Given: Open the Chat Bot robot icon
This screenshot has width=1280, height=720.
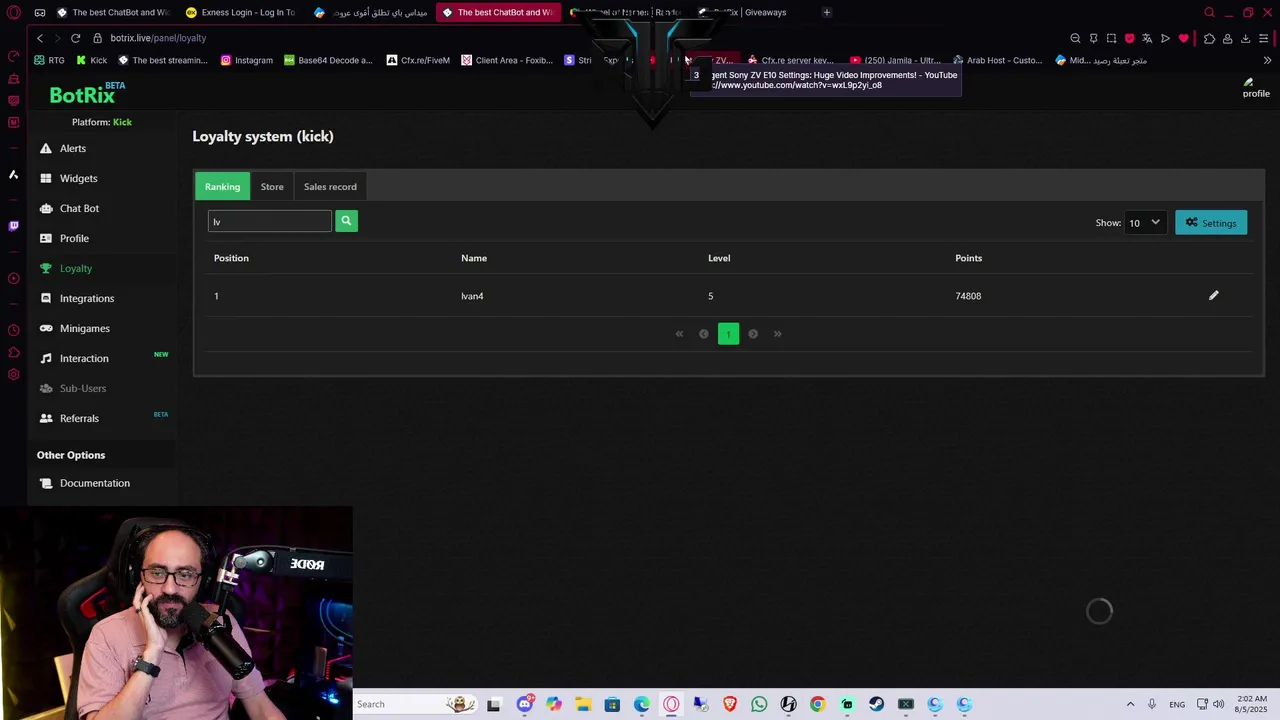Looking at the screenshot, I should click(45, 208).
